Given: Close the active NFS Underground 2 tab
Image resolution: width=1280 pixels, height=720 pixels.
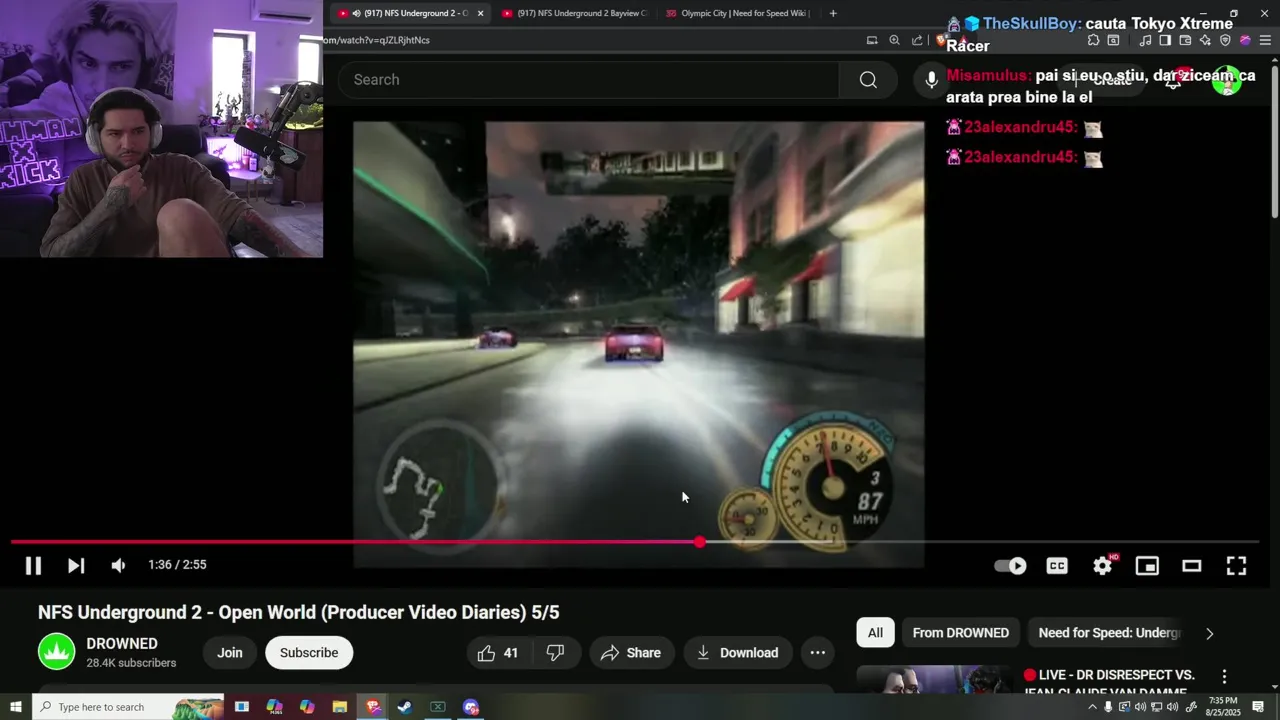Looking at the screenshot, I should [x=480, y=13].
